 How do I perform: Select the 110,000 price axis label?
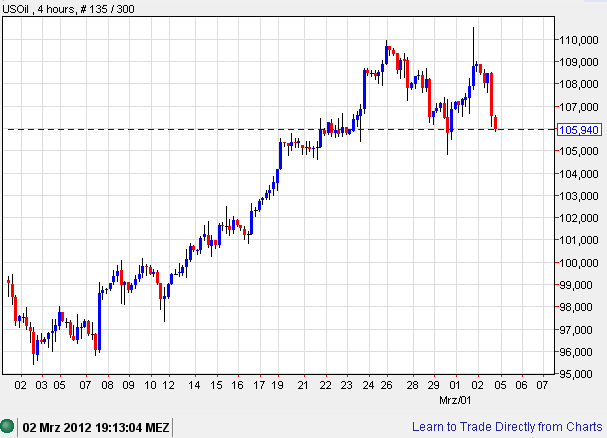coord(579,40)
